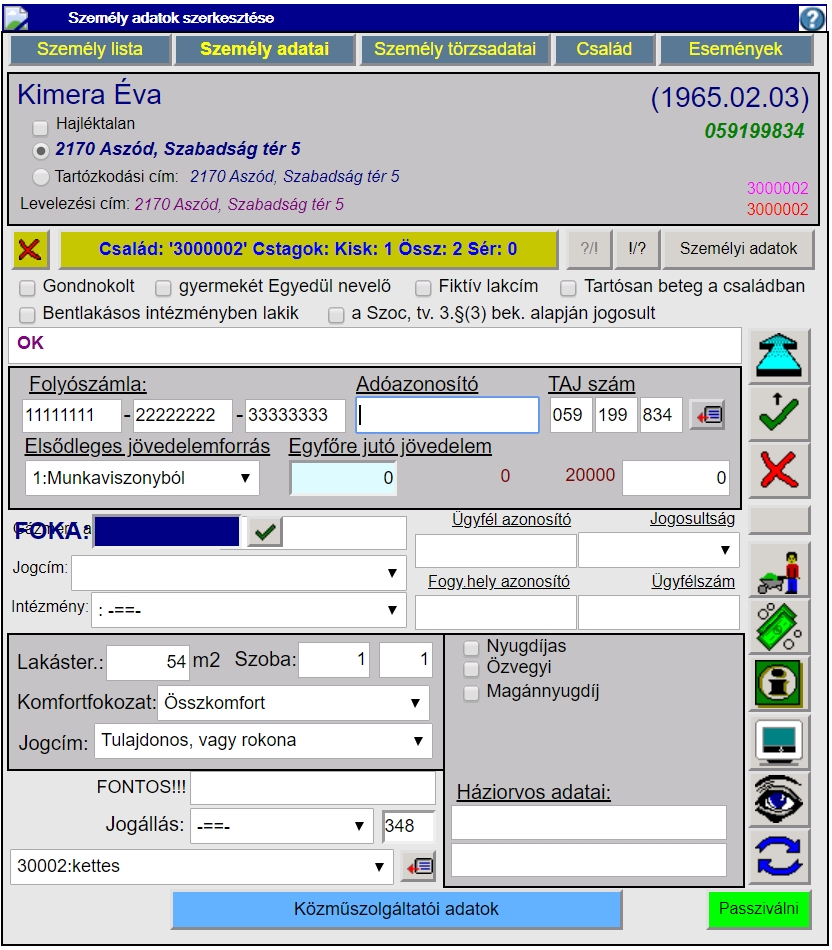Open the green info icon
This screenshot has height=950, width=832.
click(779, 684)
